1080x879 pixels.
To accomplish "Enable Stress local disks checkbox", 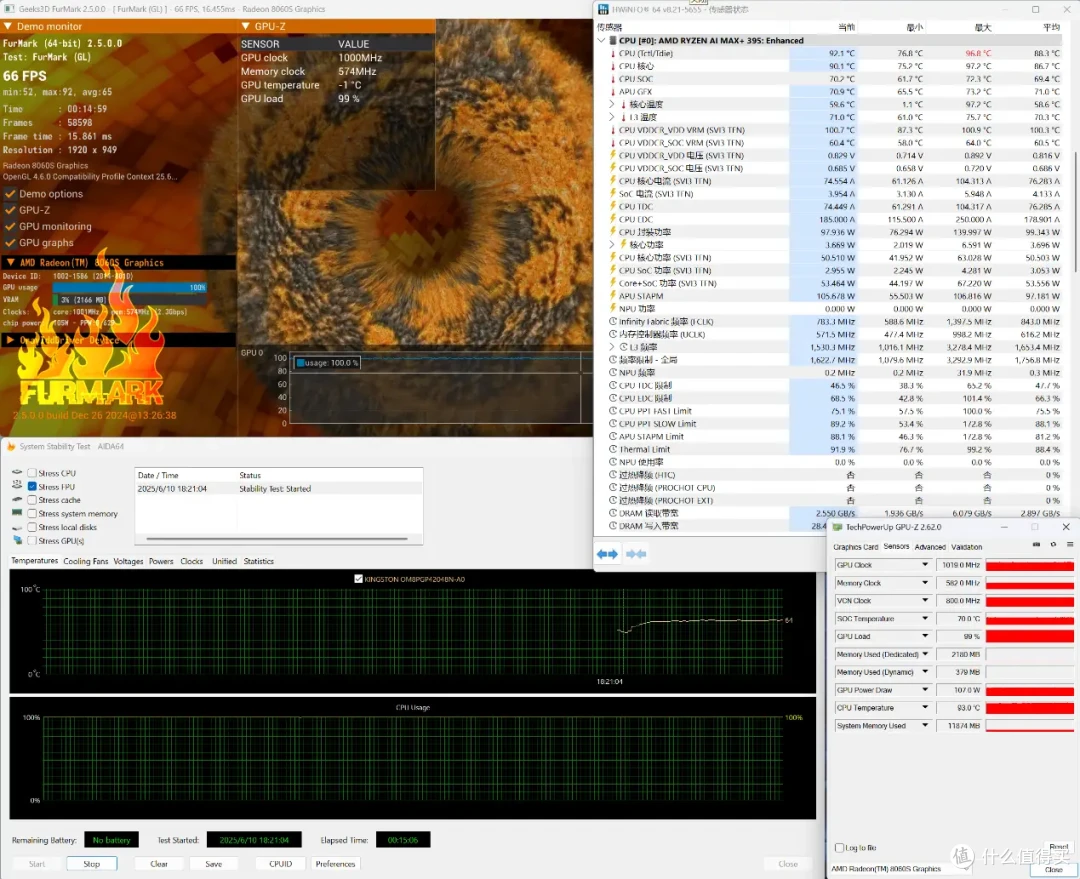I will (x=32, y=527).
